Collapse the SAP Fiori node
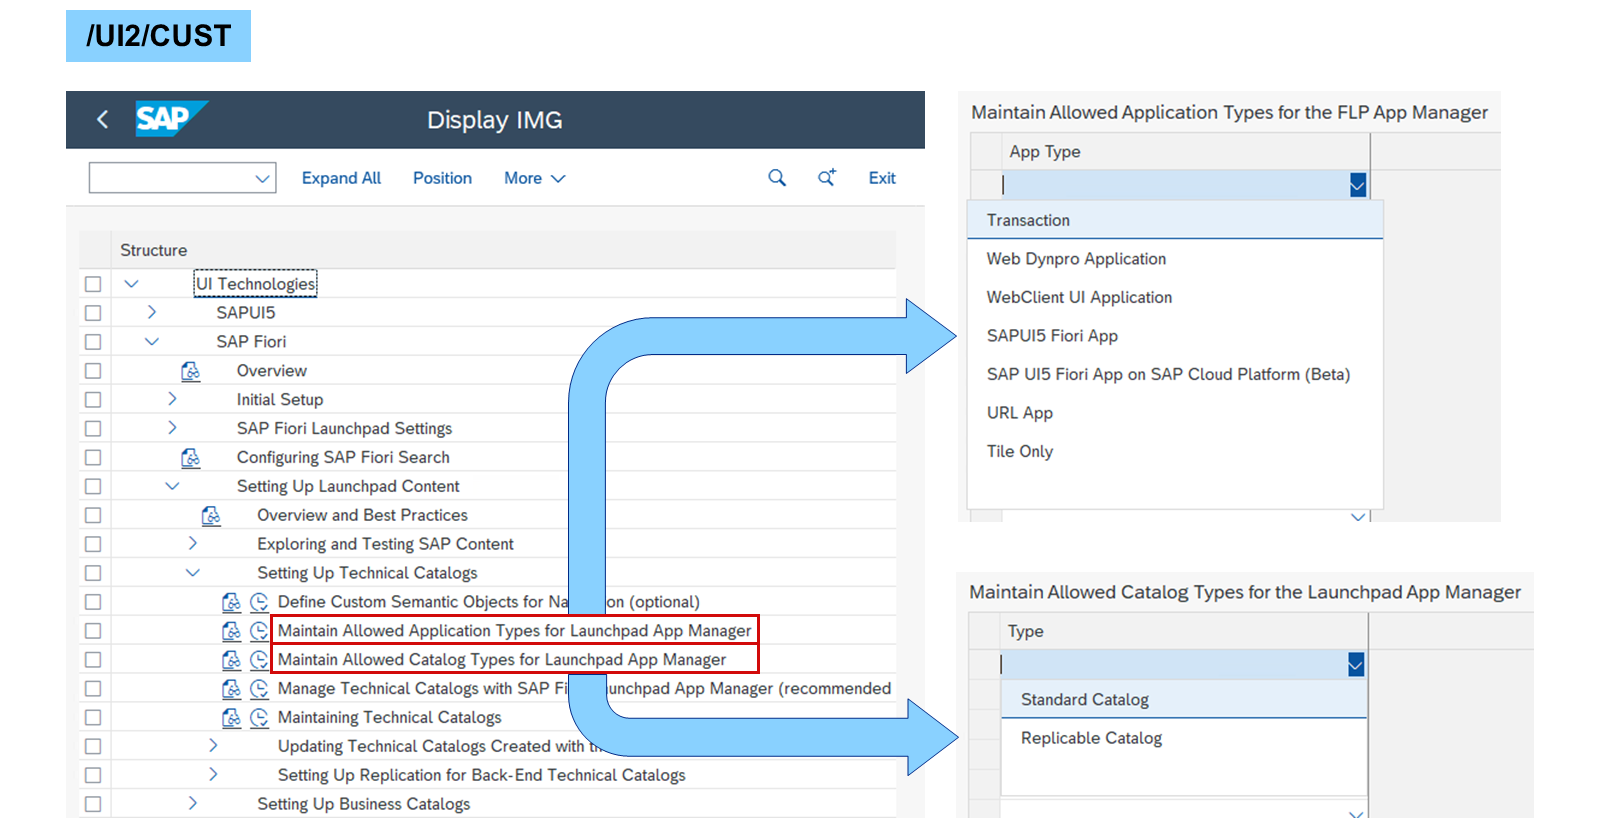The image size is (1600, 828). tap(152, 342)
